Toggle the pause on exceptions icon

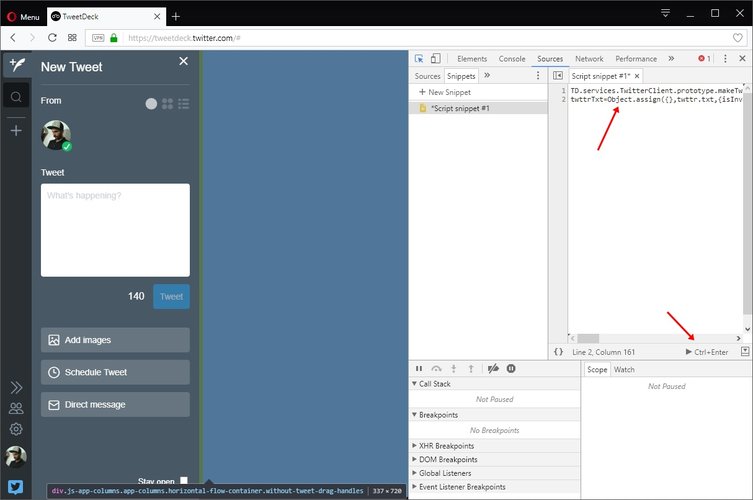pyautogui.click(x=511, y=368)
